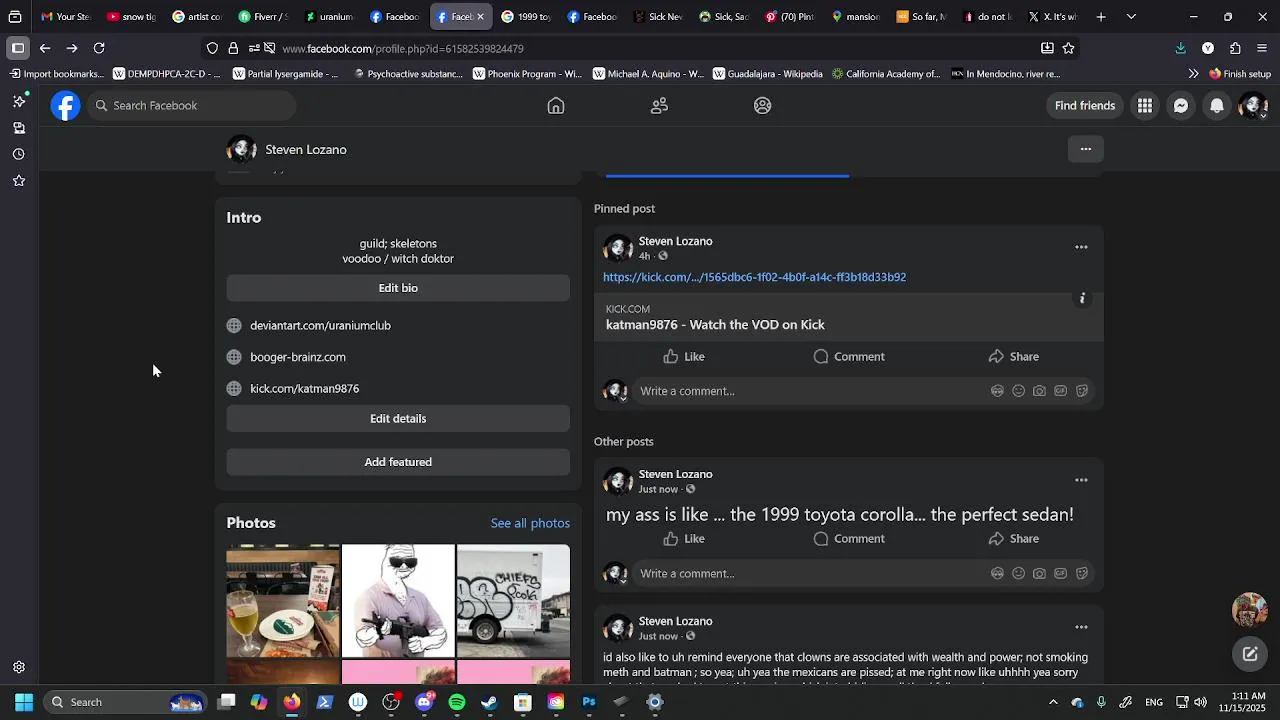Comment on the 1999 Toyota Corolla post
This screenshot has width=1280, height=720.
click(849, 539)
